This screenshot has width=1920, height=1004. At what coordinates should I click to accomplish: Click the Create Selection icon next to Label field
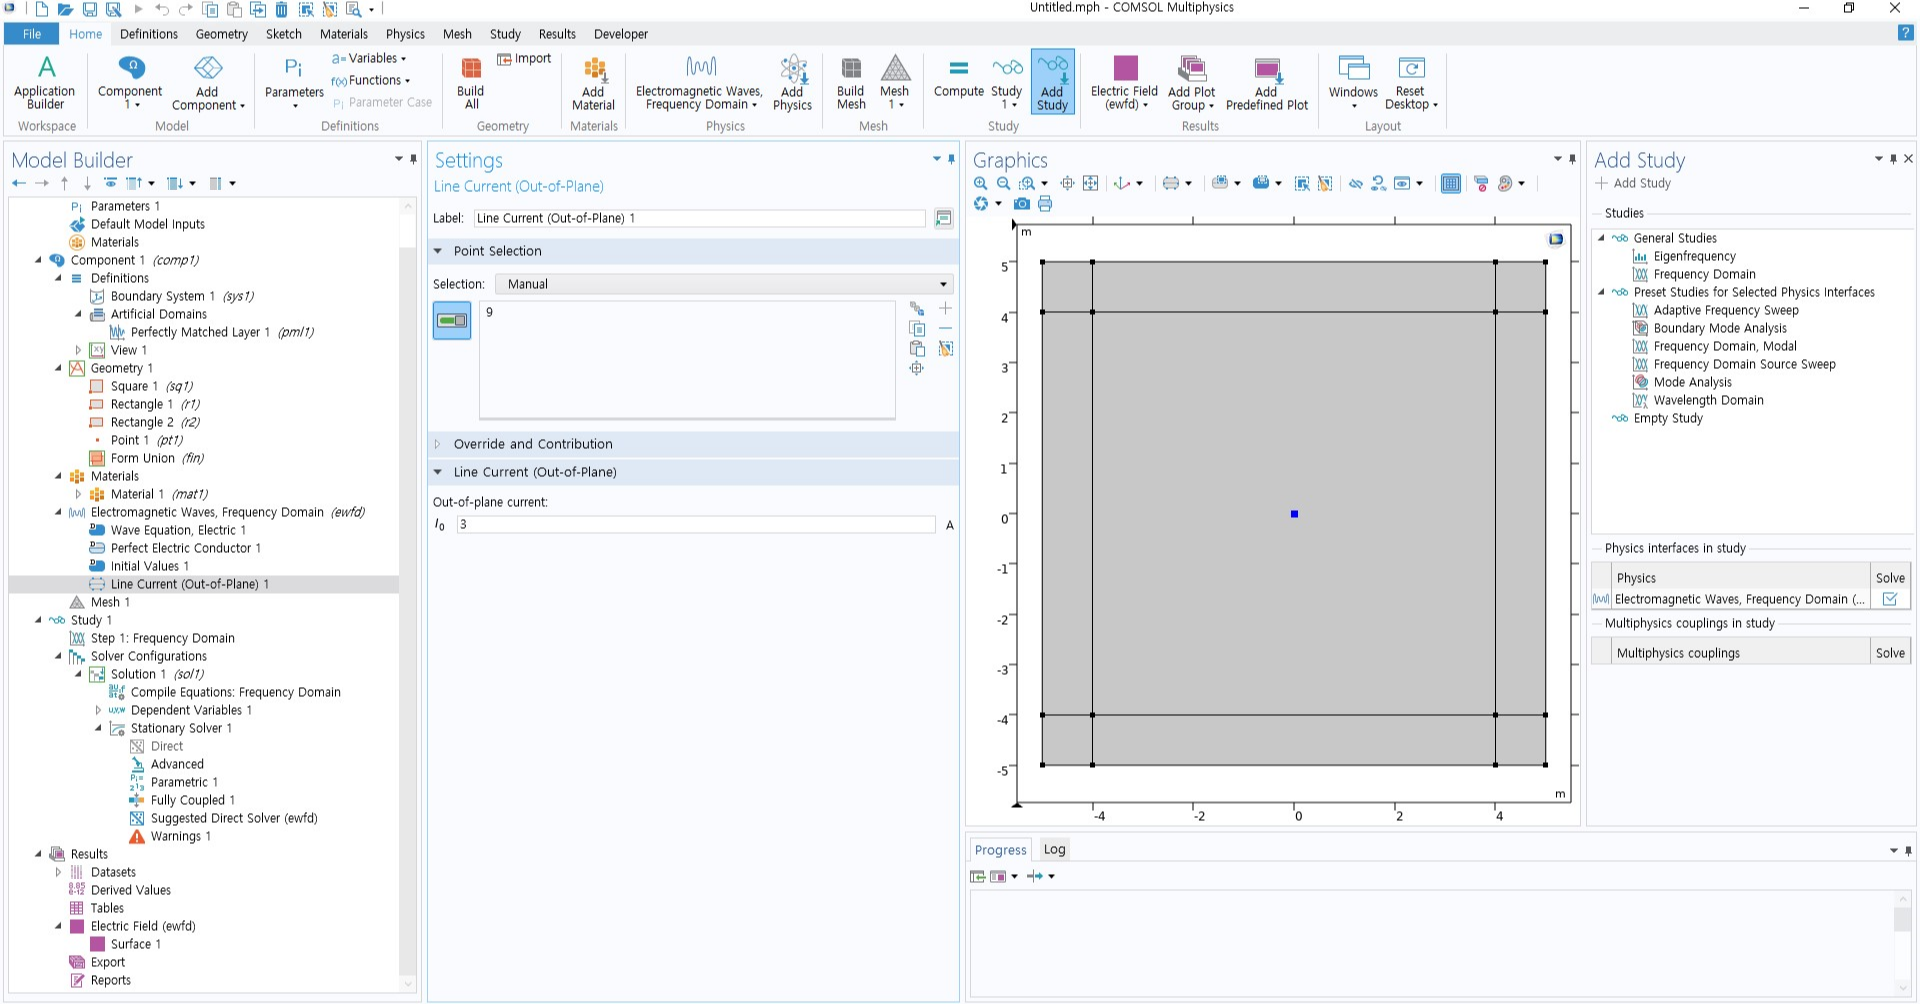943,218
